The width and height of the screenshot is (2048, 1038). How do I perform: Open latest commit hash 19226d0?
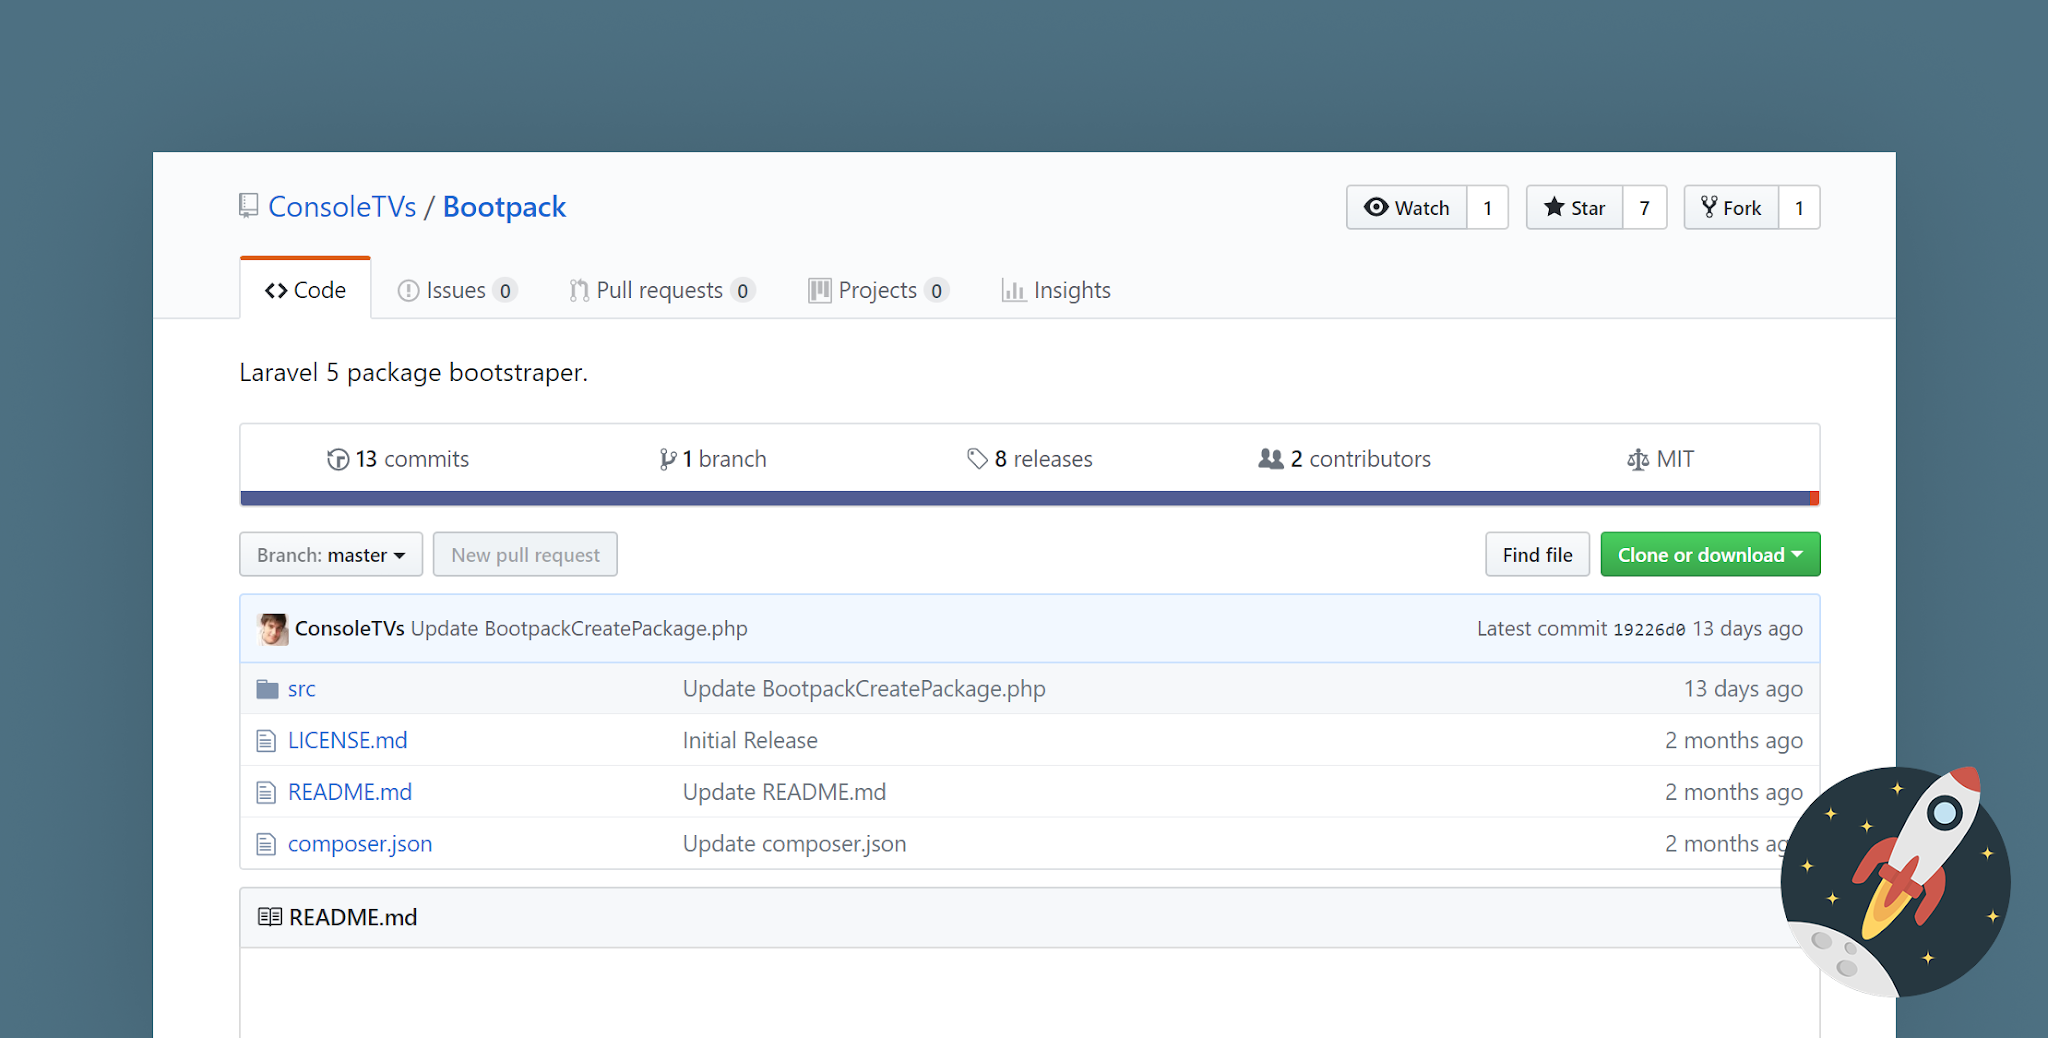click(1649, 630)
